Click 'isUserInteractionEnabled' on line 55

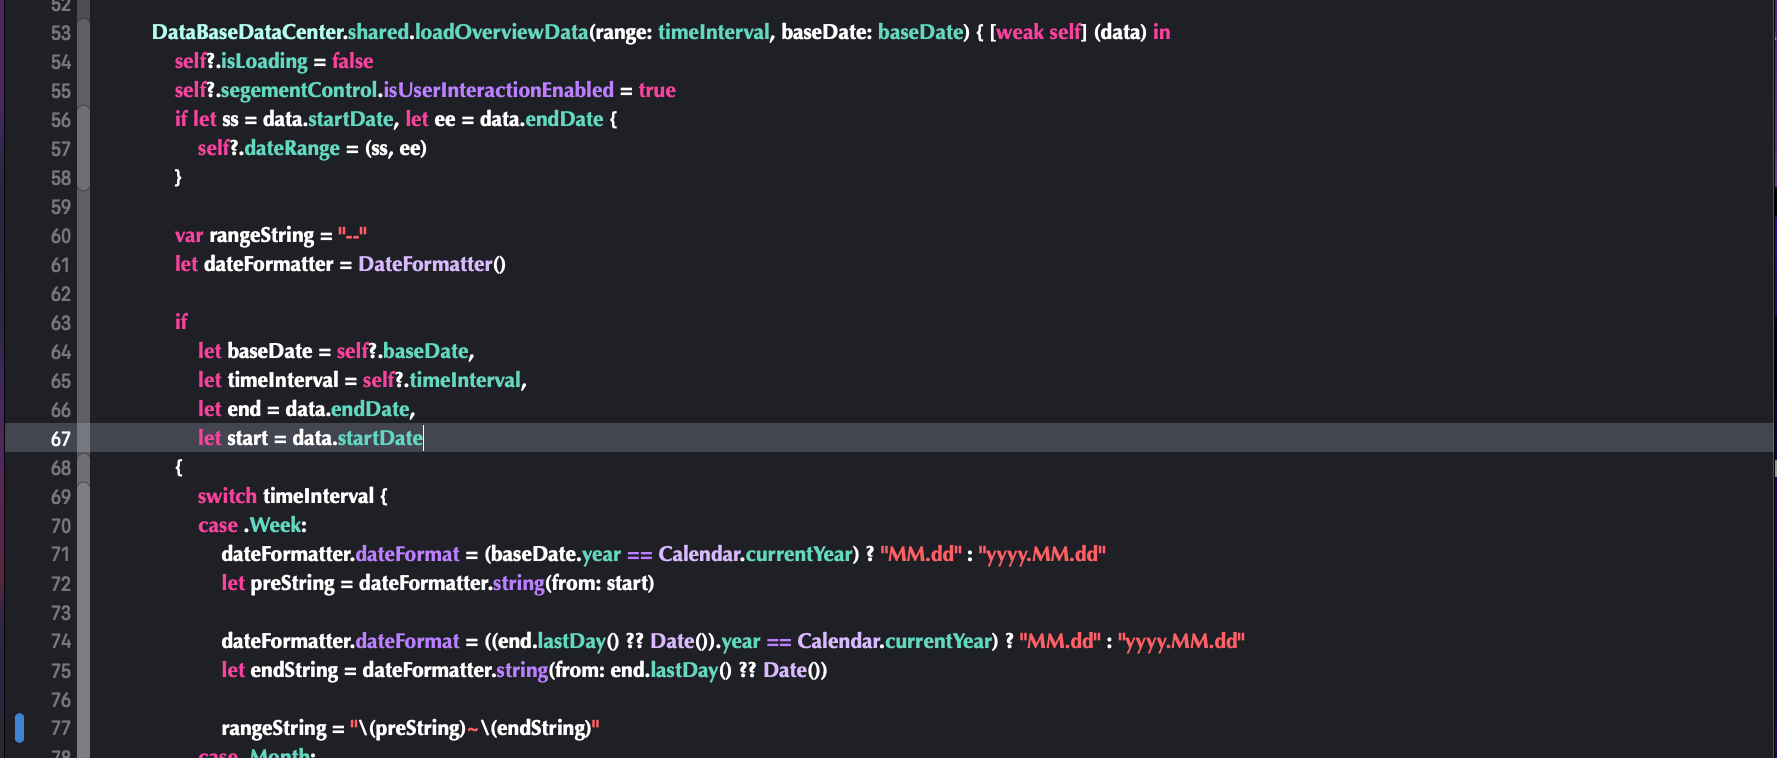pos(499,90)
